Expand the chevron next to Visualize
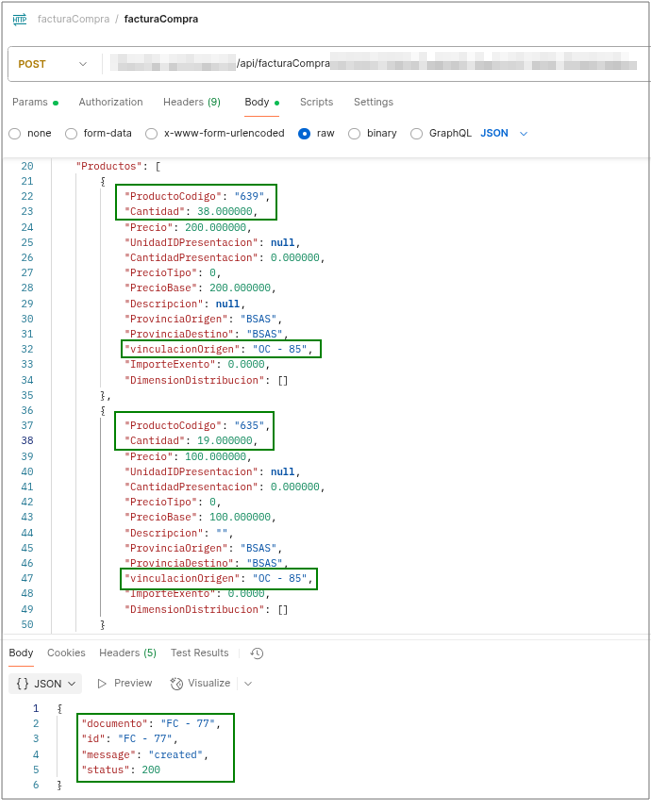The image size is (651, 802). [248, 684]
